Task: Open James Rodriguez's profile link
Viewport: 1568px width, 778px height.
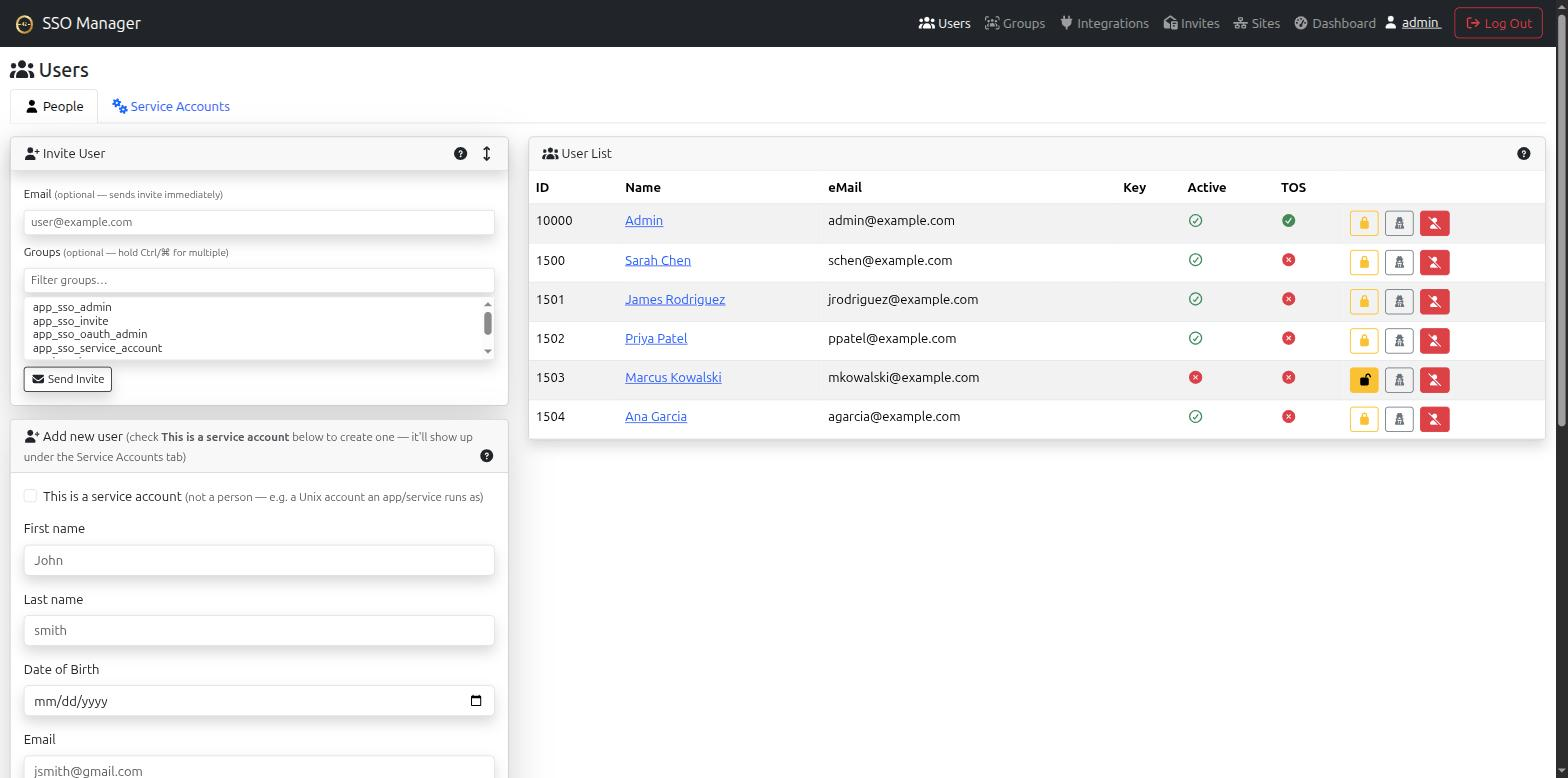Action: [x=675, y=299]
